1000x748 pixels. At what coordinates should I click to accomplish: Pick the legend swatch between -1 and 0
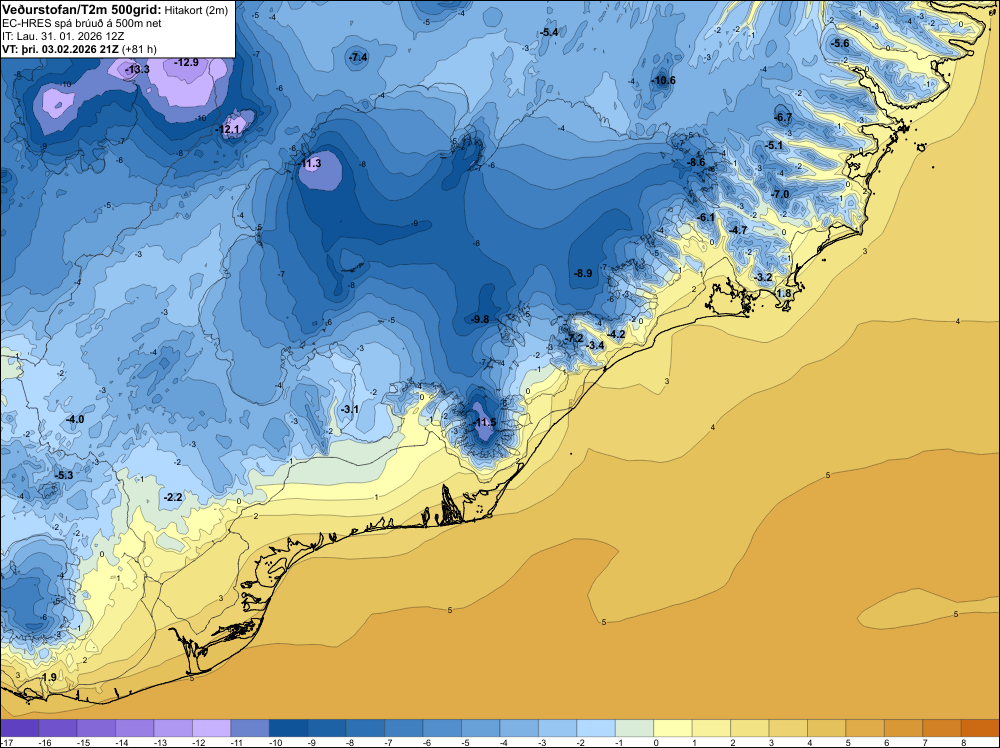(635, 728)
